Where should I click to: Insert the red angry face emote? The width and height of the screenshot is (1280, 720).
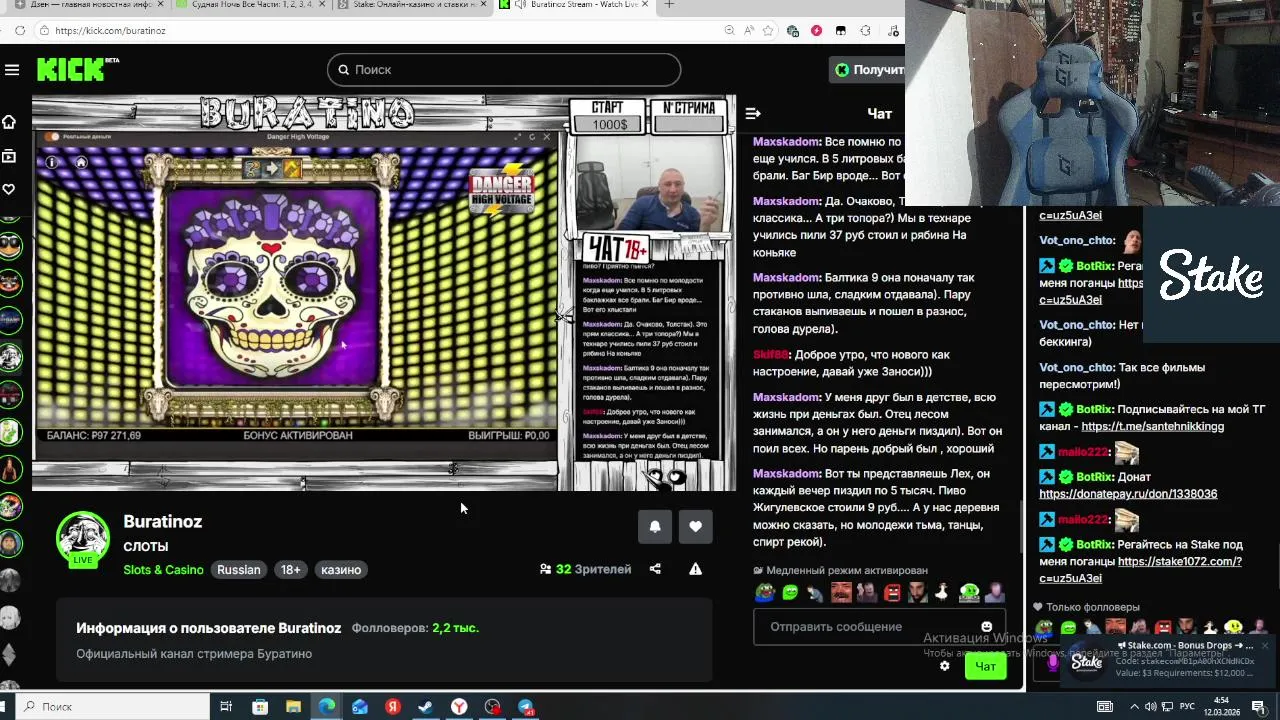coord(892,593)
